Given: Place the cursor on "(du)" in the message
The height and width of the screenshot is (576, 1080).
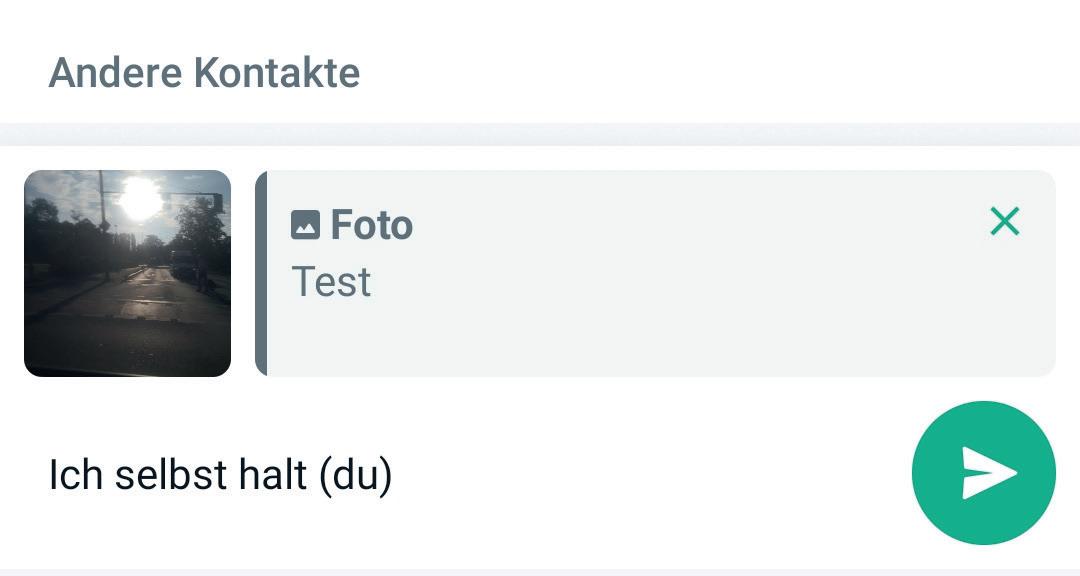Looking at the screenshot, I should 355,475.
